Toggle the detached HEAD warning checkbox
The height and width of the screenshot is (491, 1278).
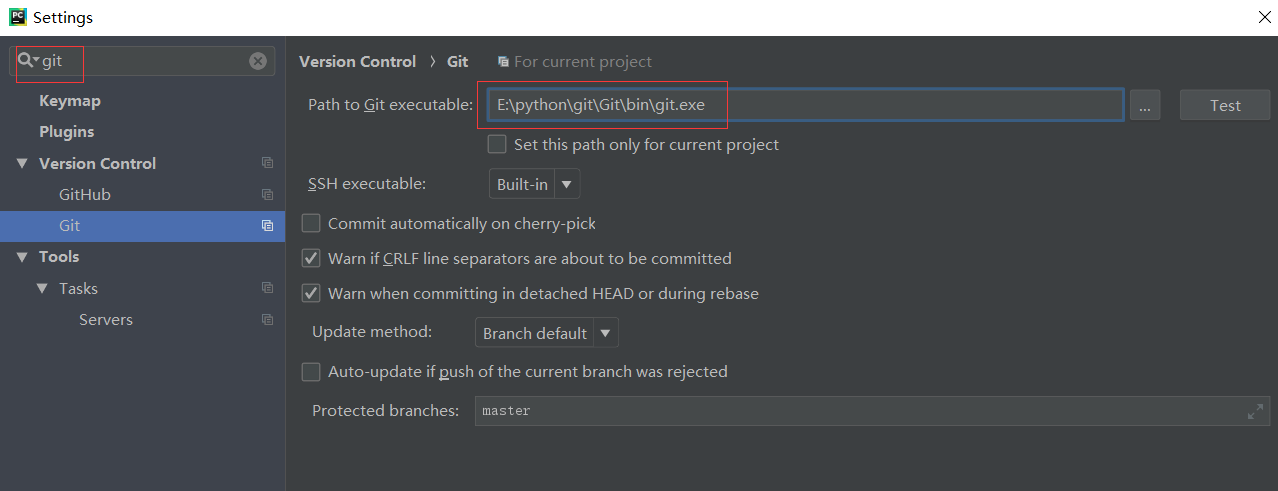pos(311,294)
